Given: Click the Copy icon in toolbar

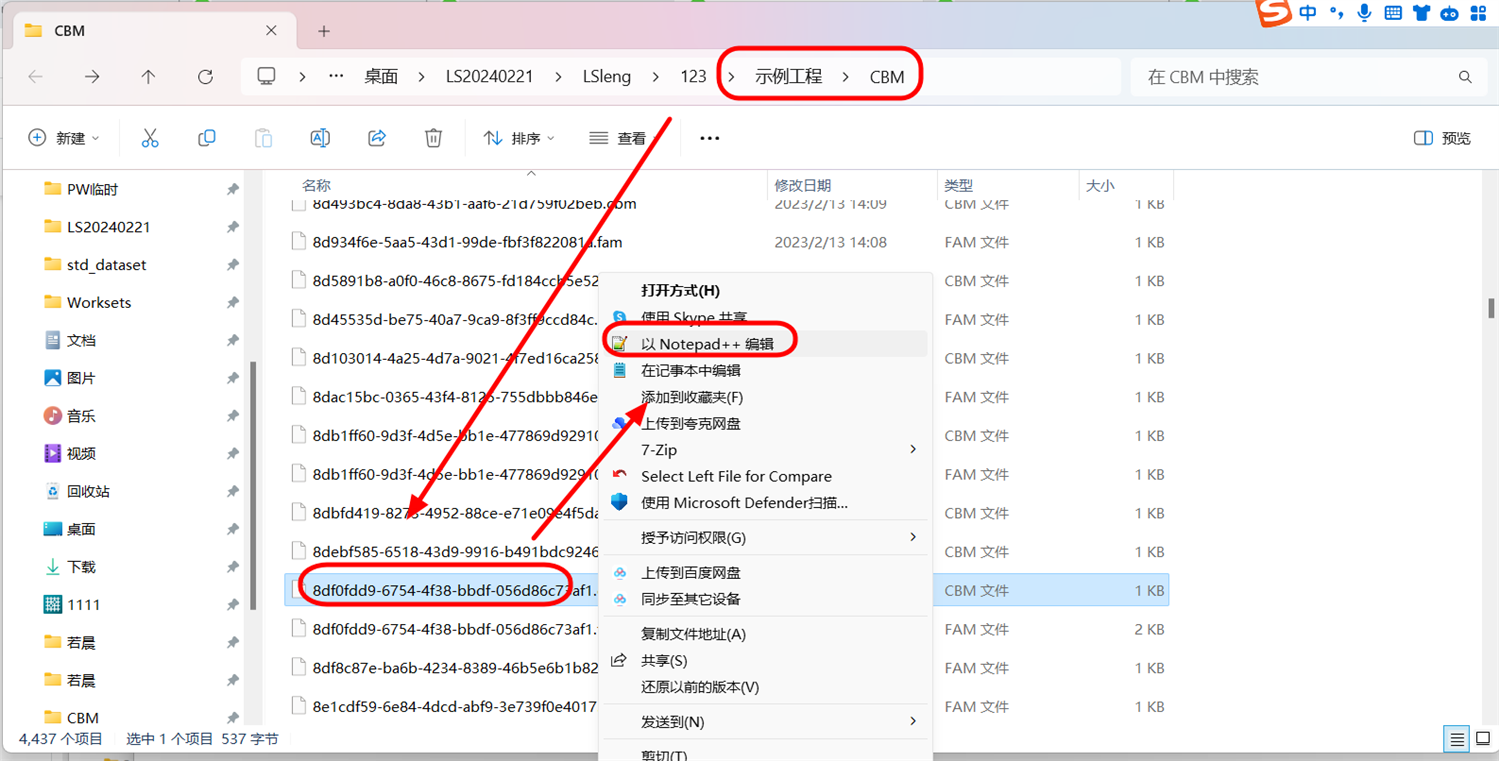Looking at the screenshot, I should (207, 138).
